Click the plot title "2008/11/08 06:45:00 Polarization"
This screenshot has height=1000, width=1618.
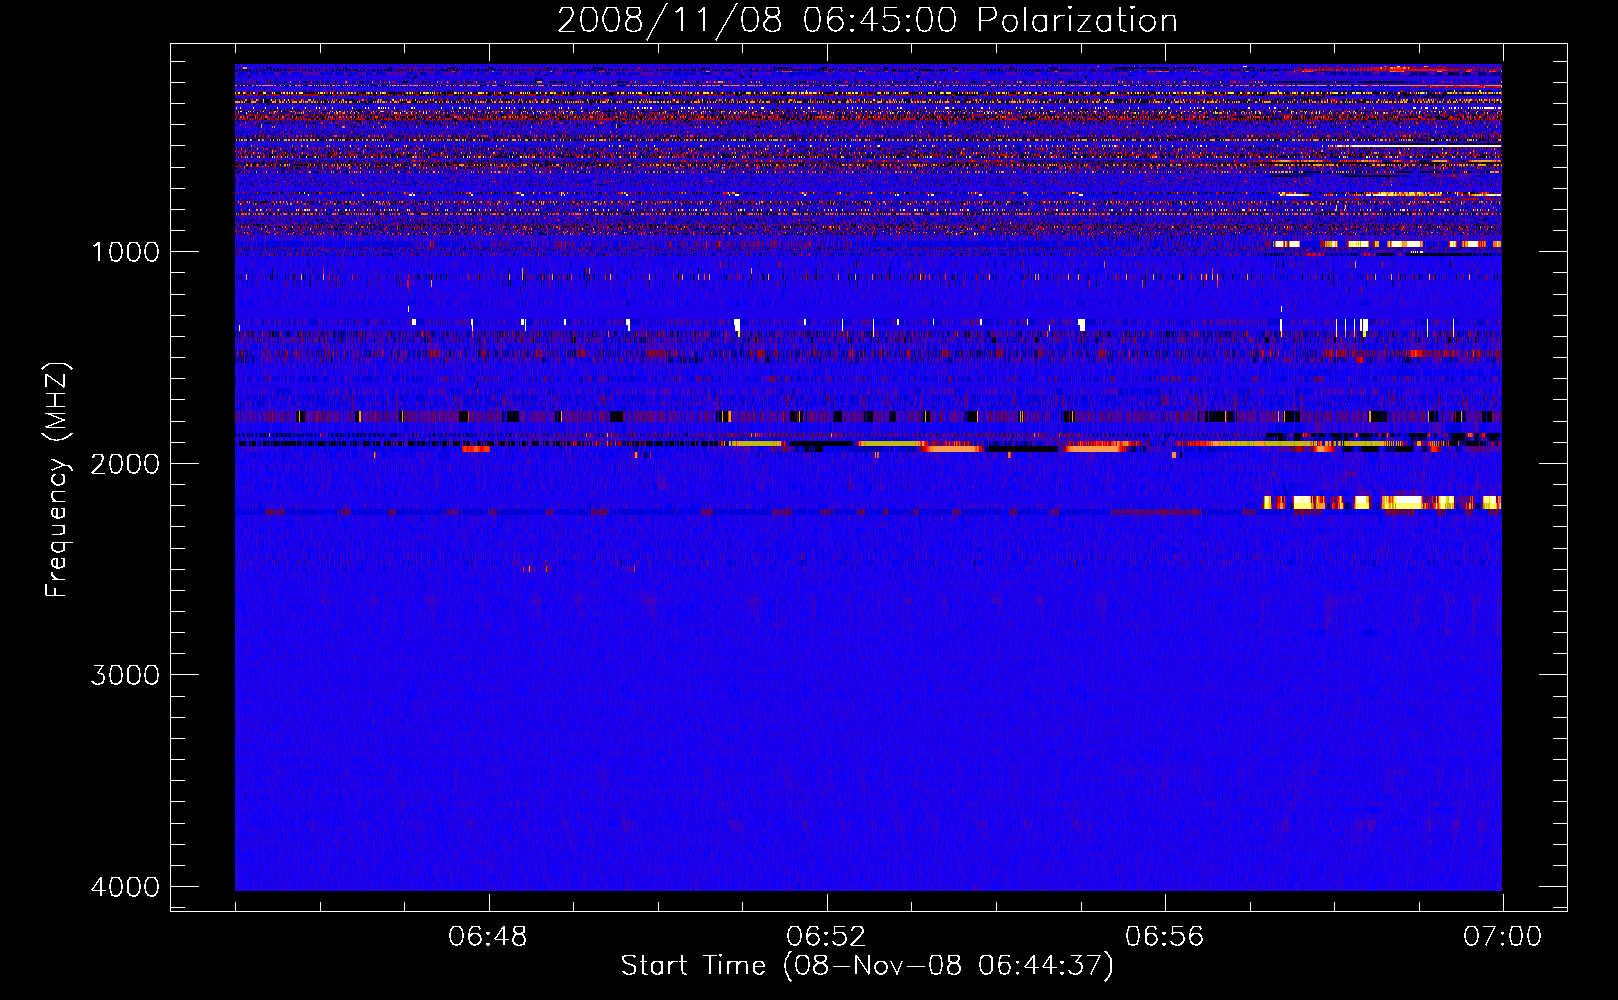click(x=867, y=20)
